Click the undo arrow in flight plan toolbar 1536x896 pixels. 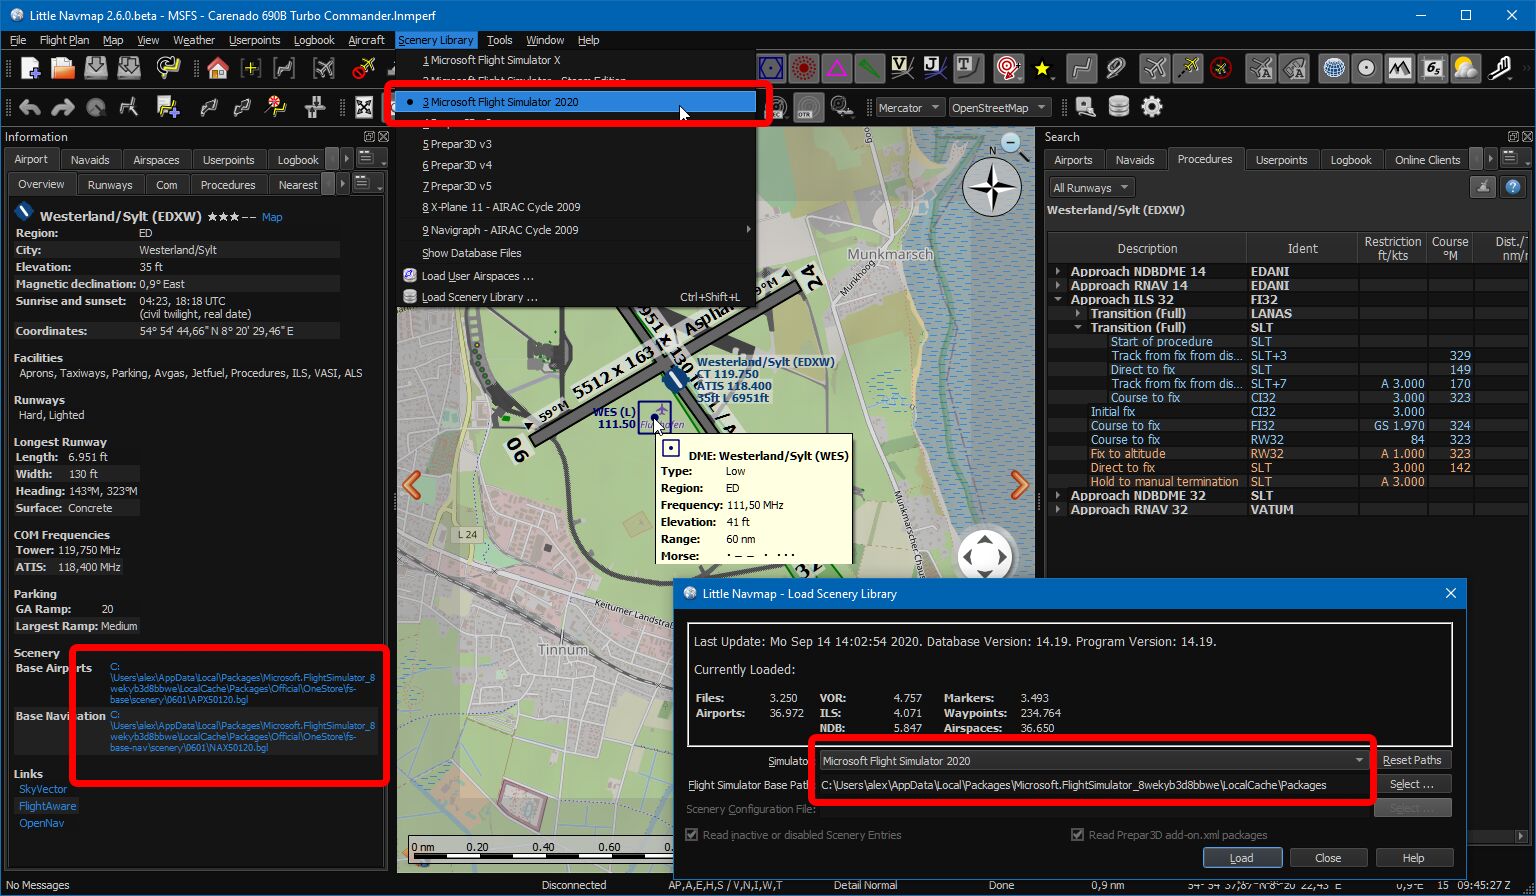point(30,107)
